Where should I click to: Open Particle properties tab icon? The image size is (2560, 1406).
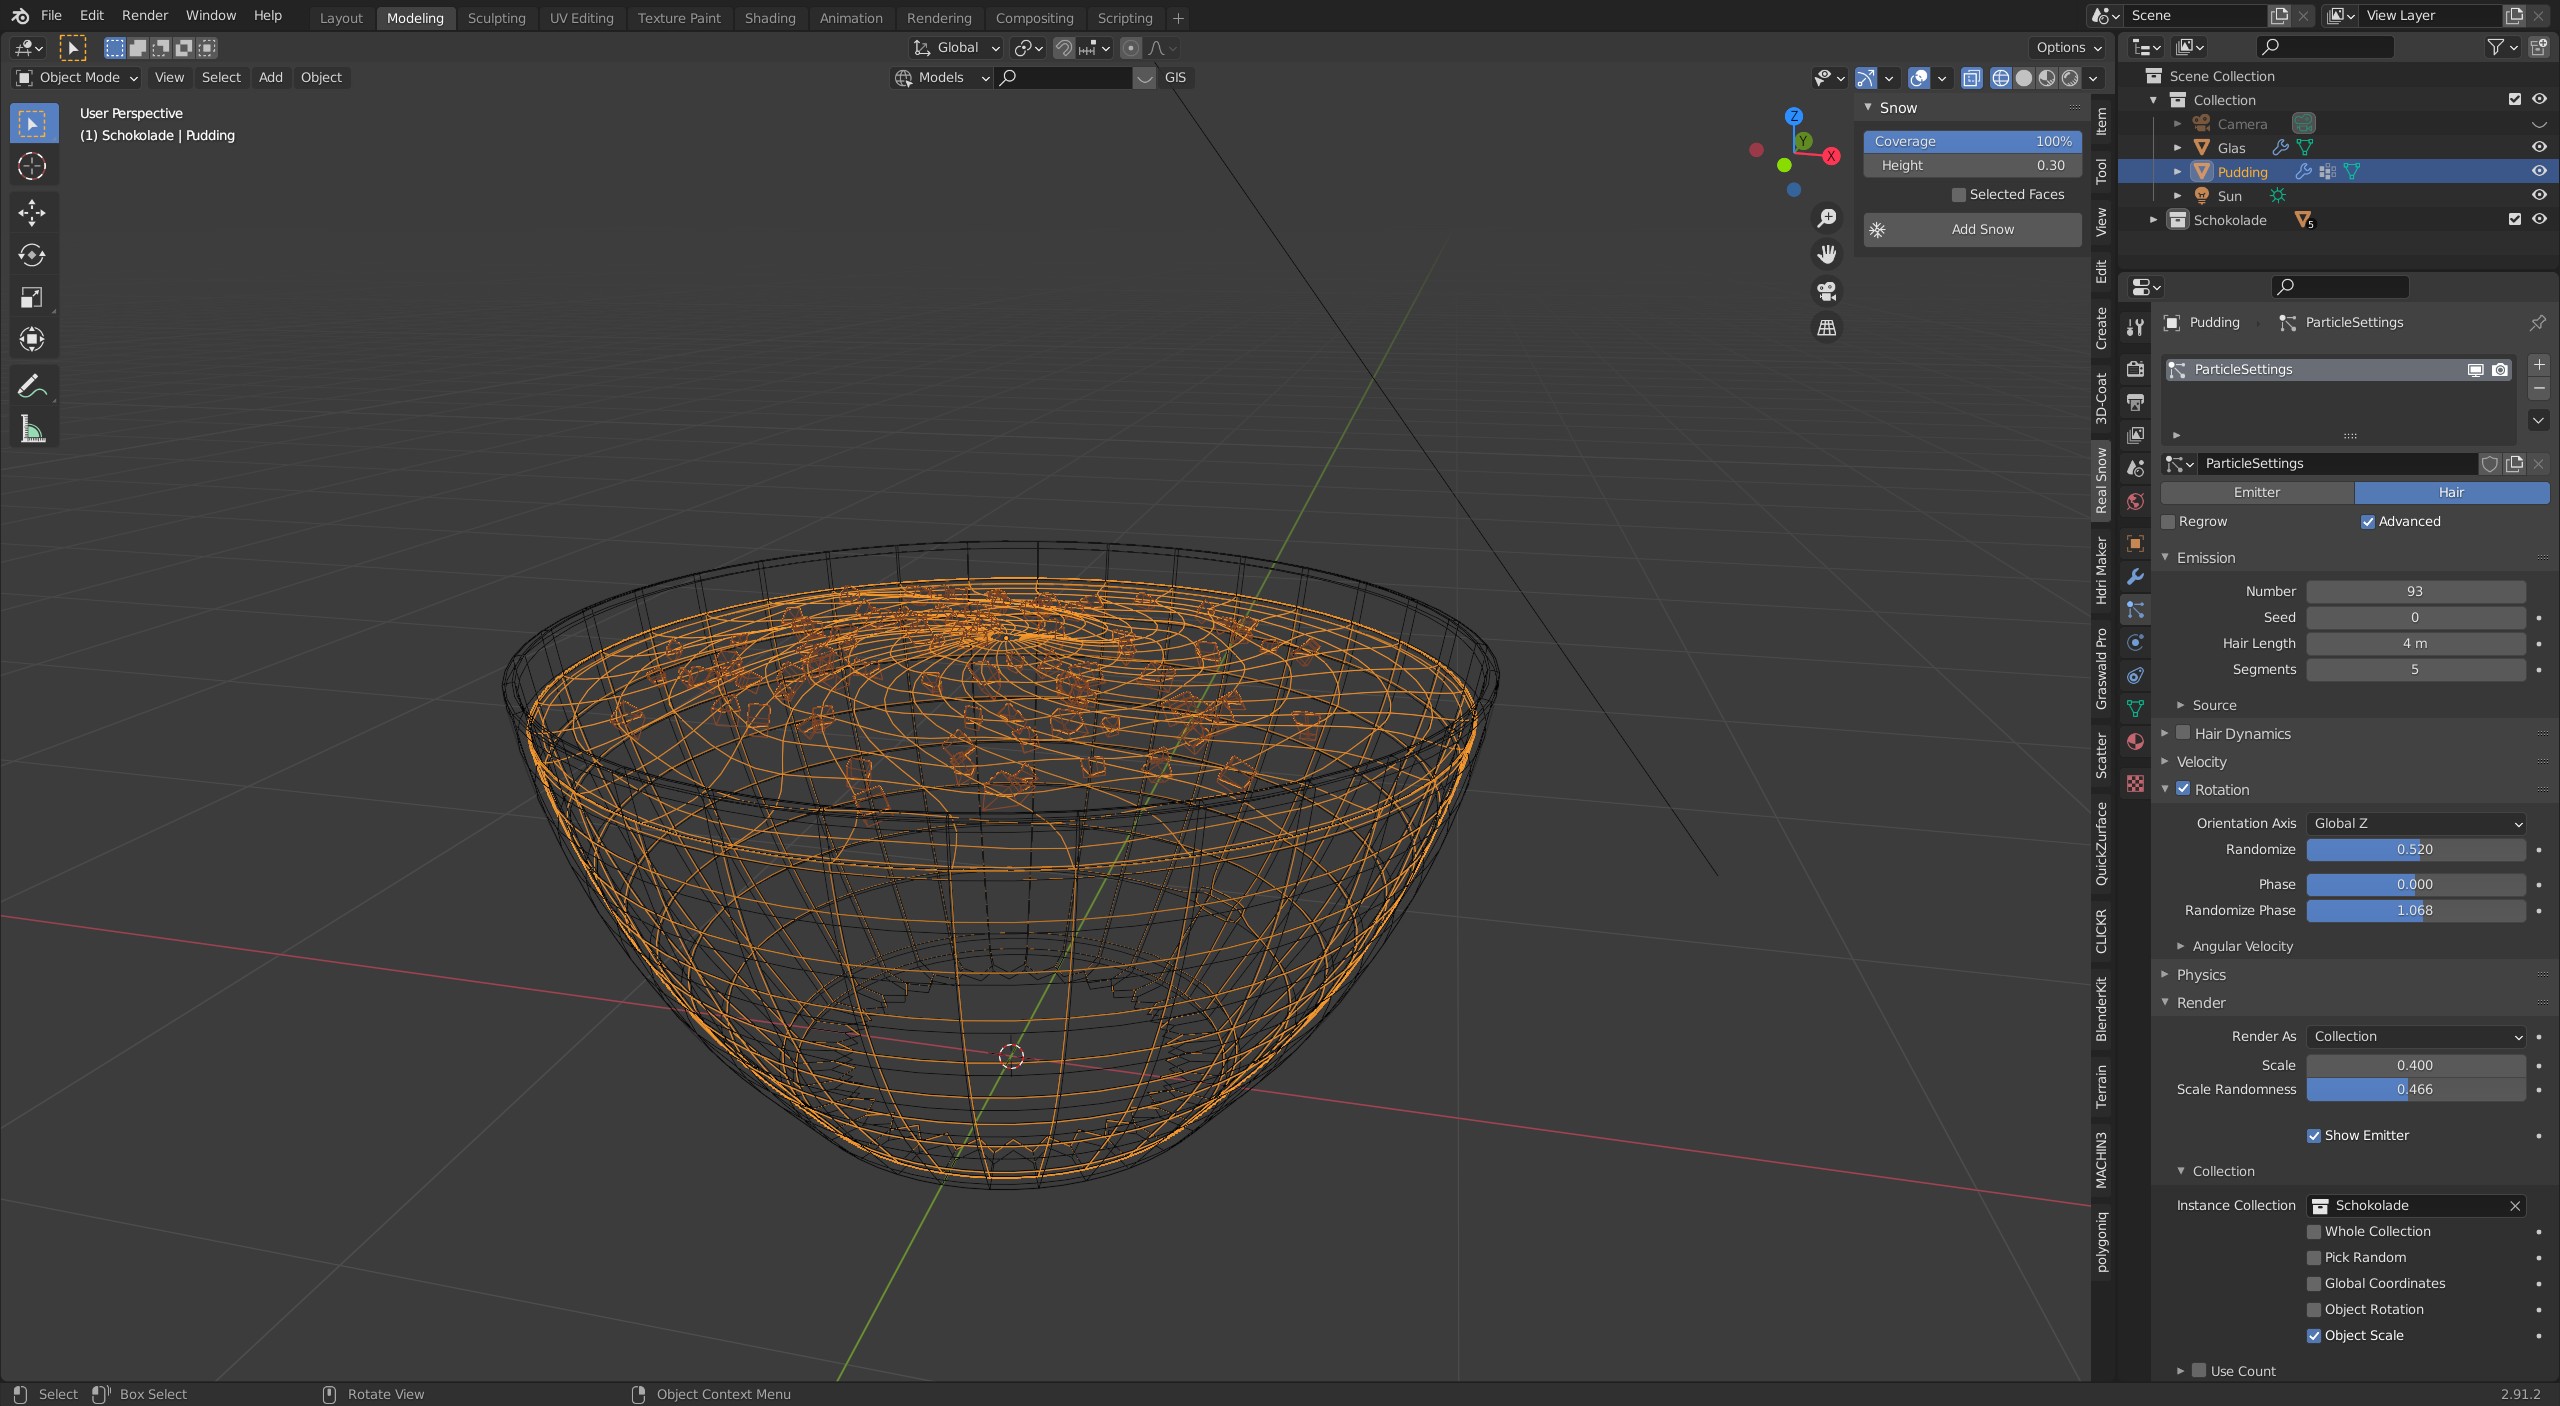(x=2136, y=610)
